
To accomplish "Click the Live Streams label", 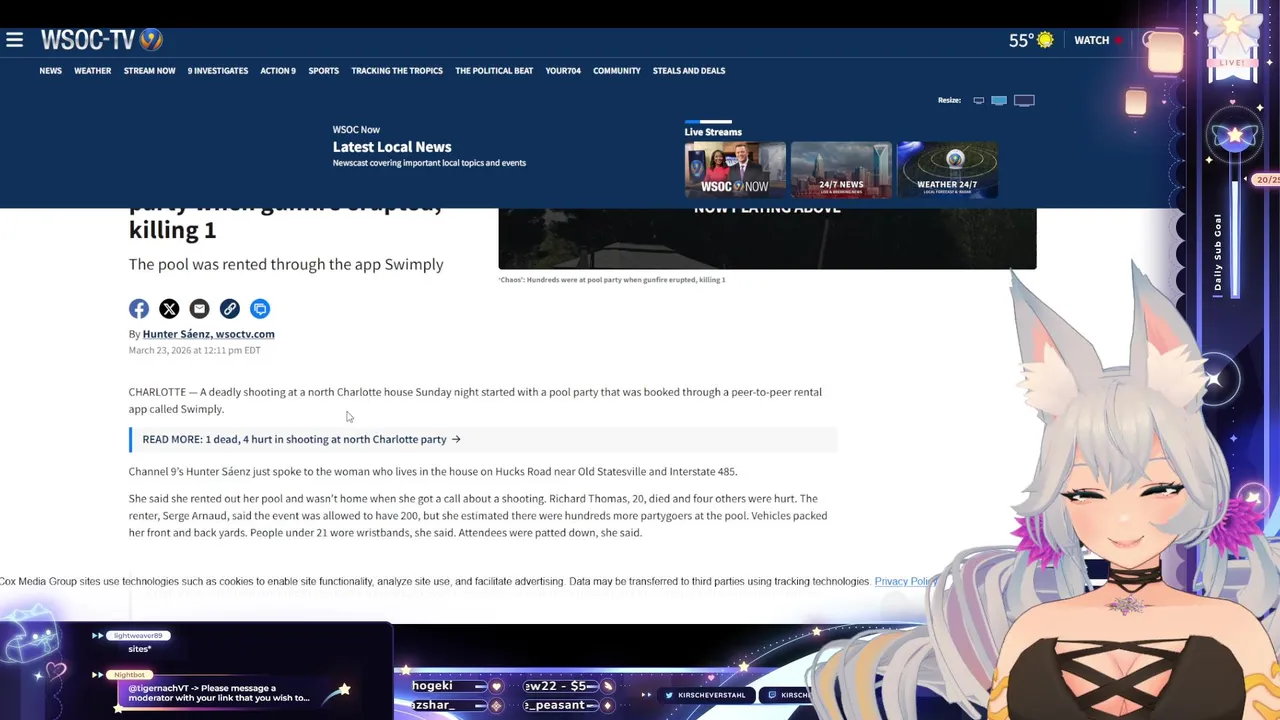I will pos(713,132).
